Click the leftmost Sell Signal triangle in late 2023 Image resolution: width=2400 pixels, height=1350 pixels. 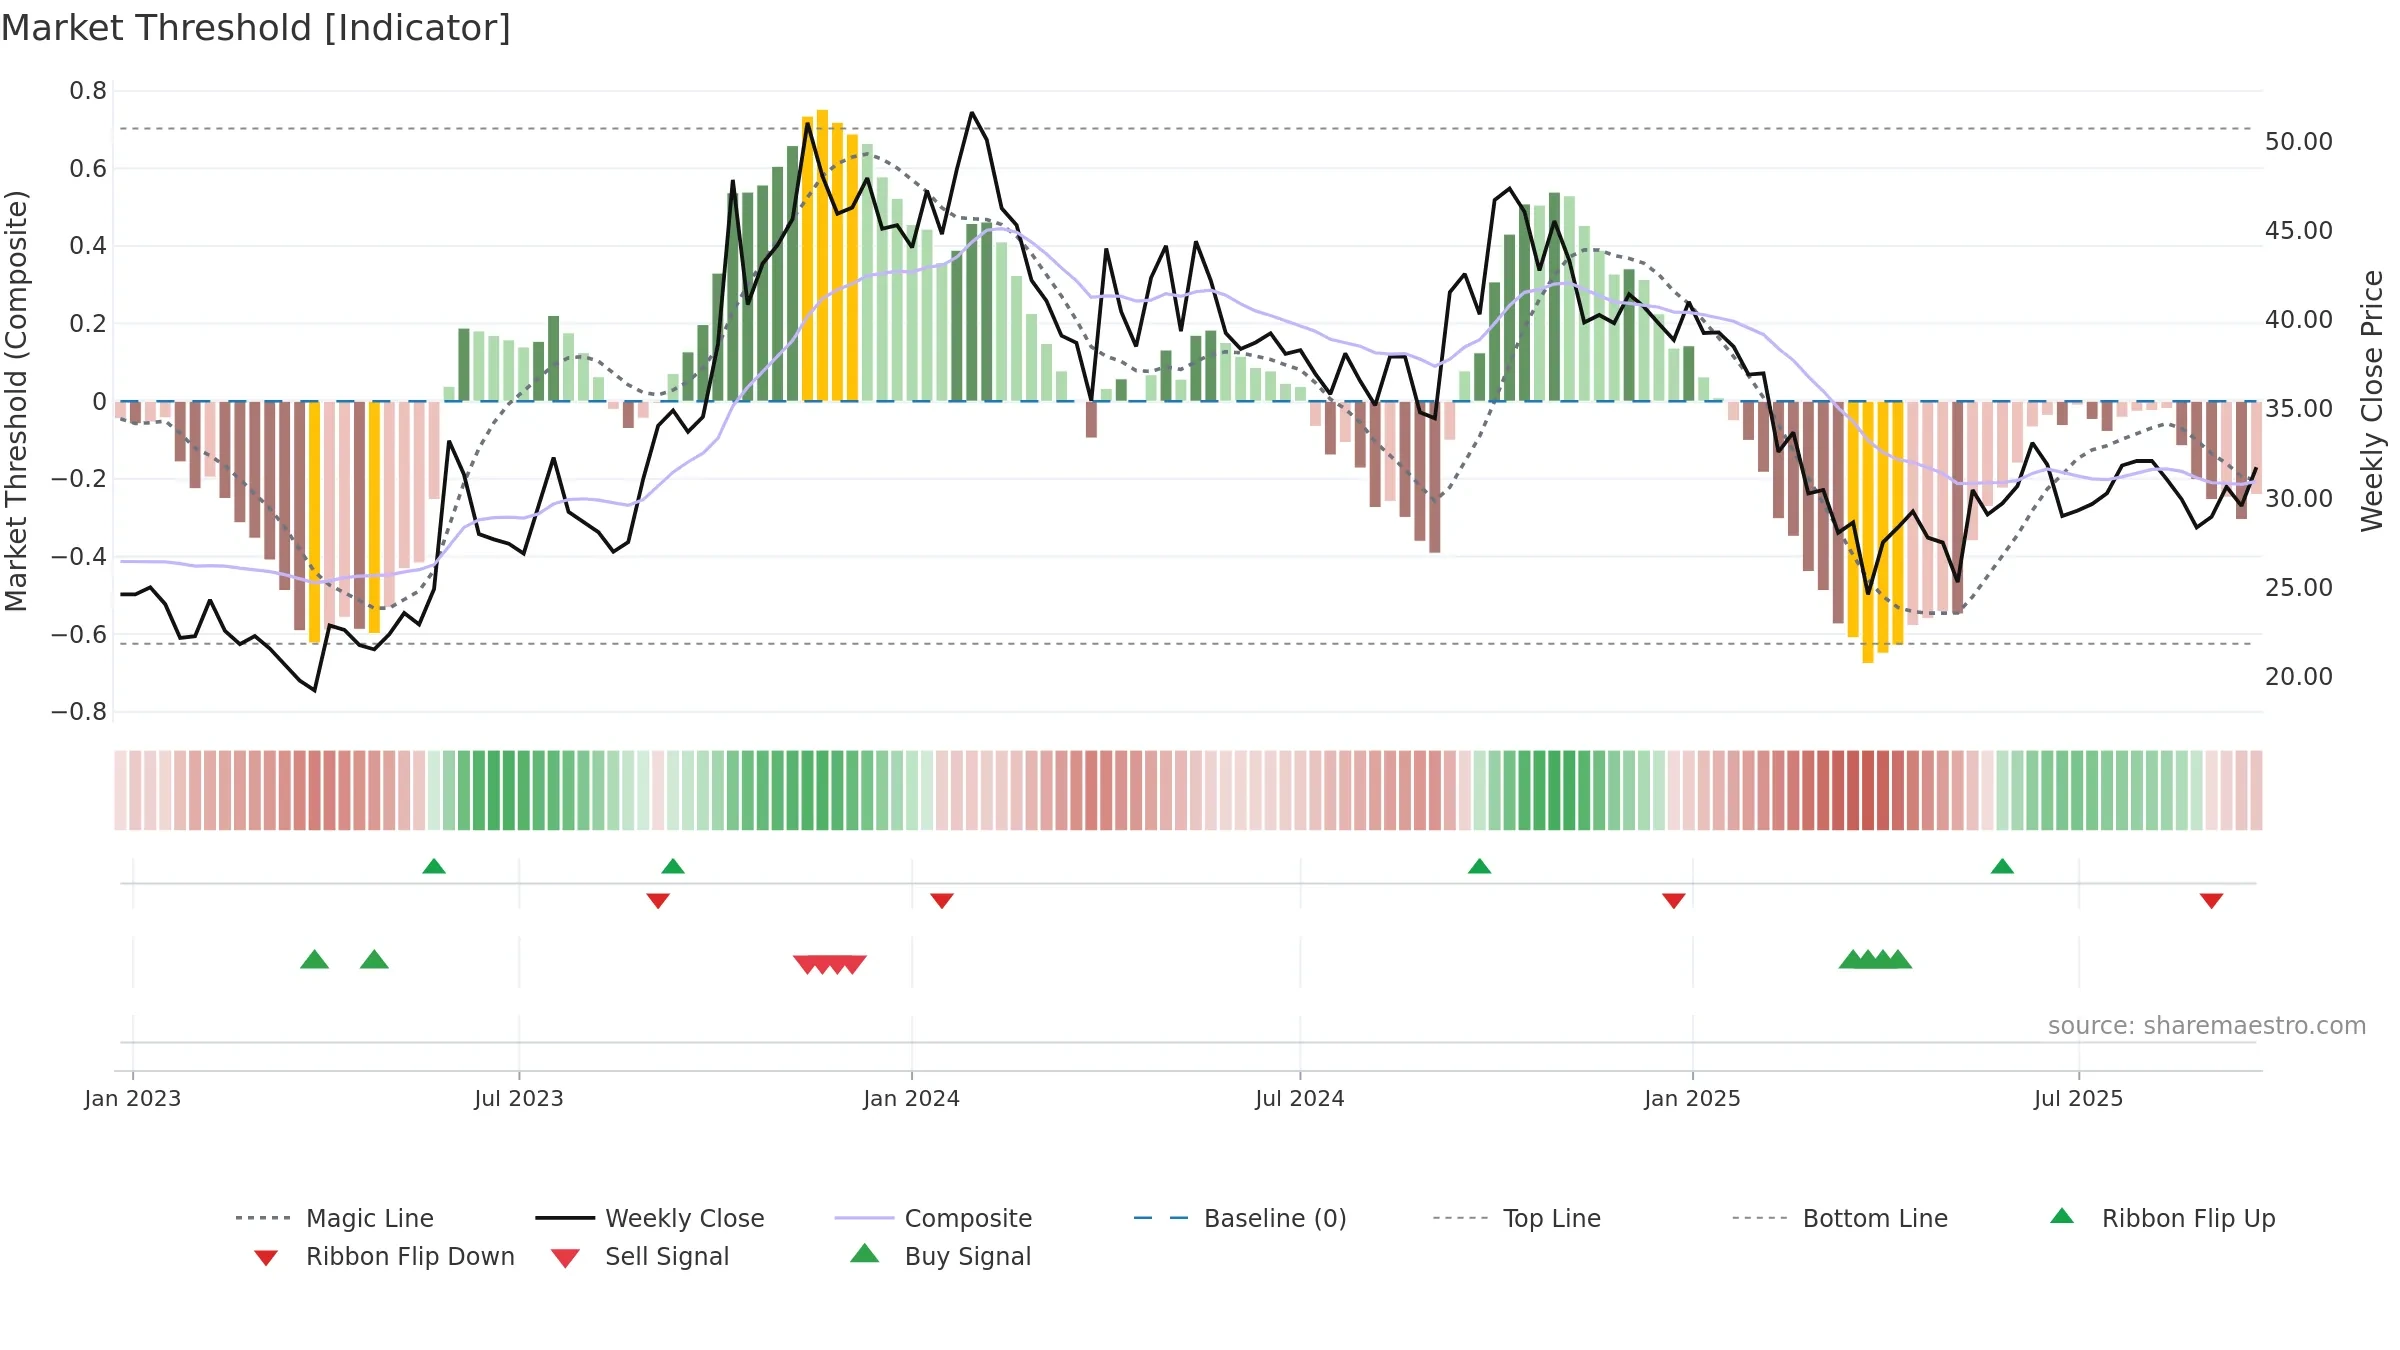[x=806, y=965]
